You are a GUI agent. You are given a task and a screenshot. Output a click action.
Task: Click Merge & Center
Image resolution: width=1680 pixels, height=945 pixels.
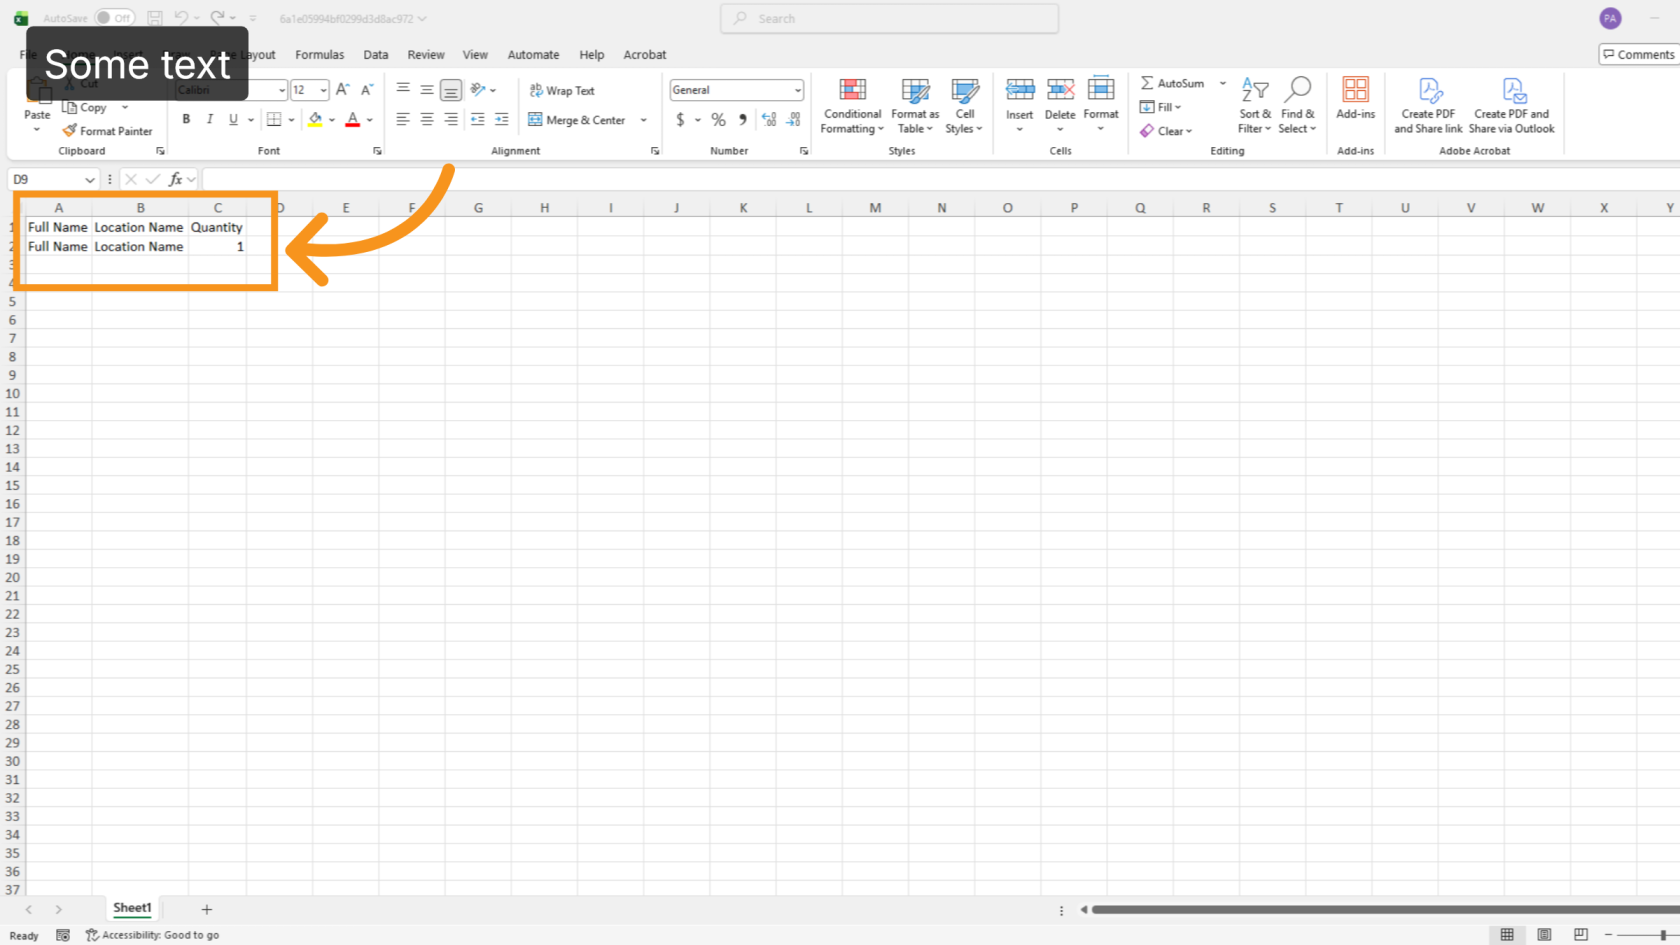[x=577, y=120]
